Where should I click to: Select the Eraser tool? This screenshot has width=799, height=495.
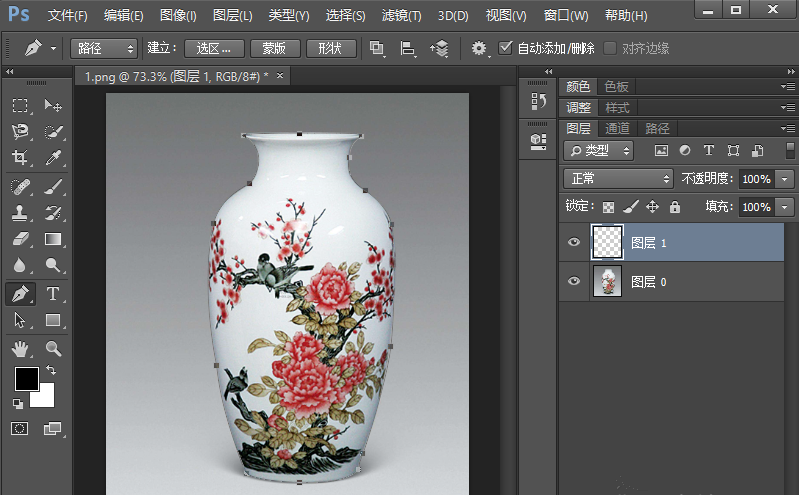[20, 239]
